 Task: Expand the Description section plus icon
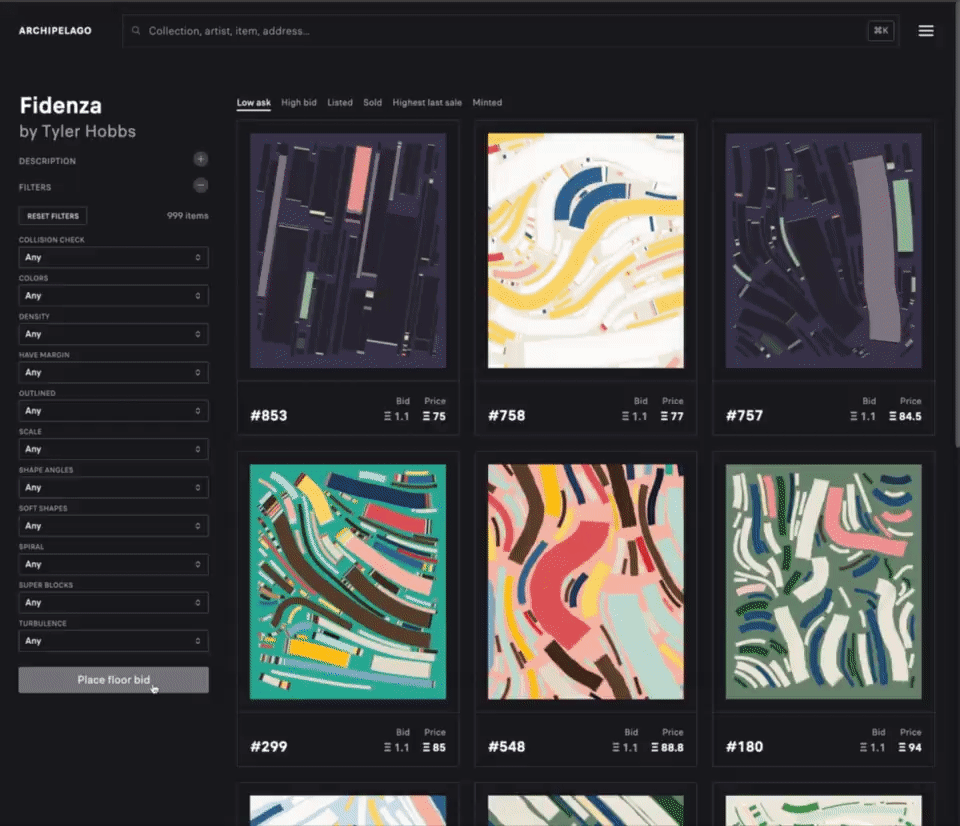click(200, 159)
